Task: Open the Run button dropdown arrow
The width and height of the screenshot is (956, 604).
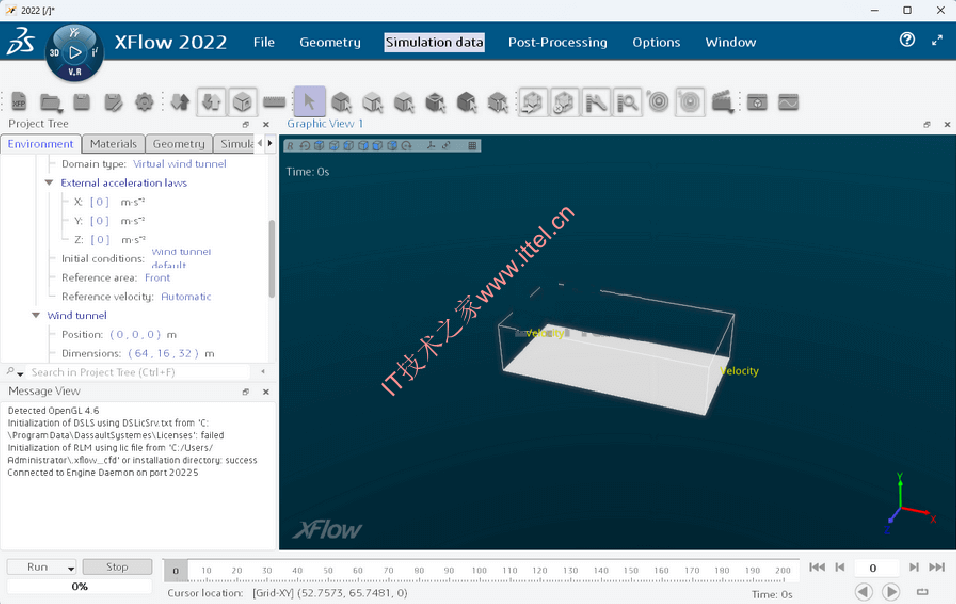Action: click(71, 567)
